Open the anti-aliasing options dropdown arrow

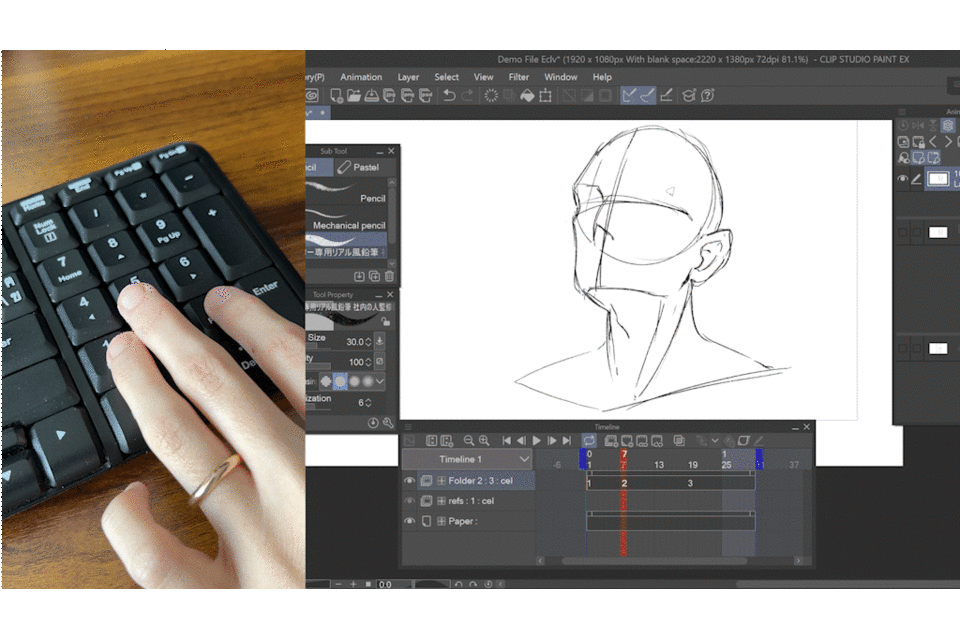pos(380,381)
